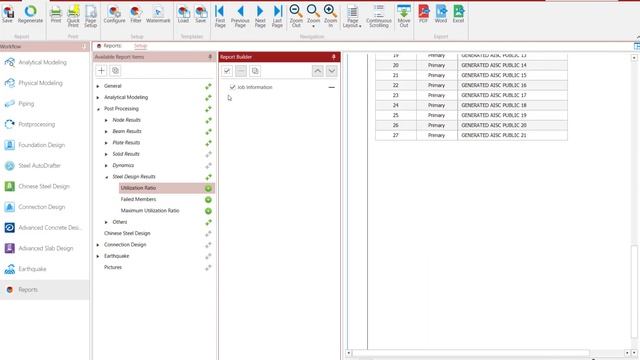The image size is (640, 360).
Task: Select the Failed Members tree item
Action: click(x=138, y=199)
